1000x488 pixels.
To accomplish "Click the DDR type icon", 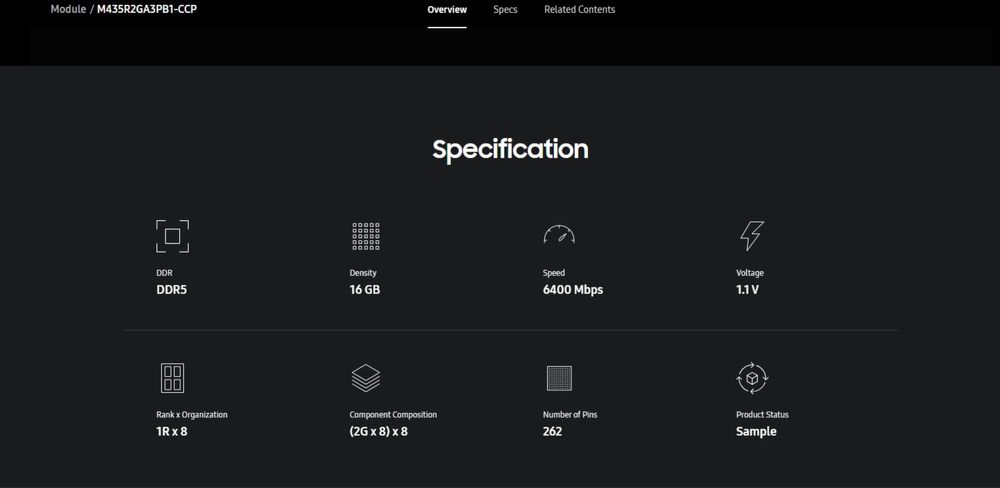I will point(172,236).
